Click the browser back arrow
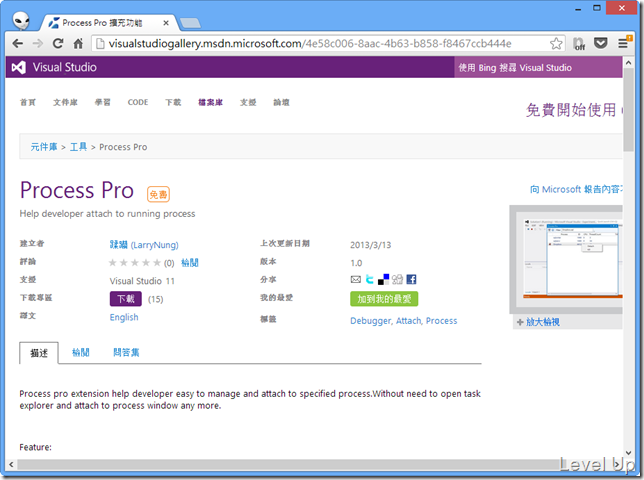This screenshot has height=480, width=644. click(18, 43)
